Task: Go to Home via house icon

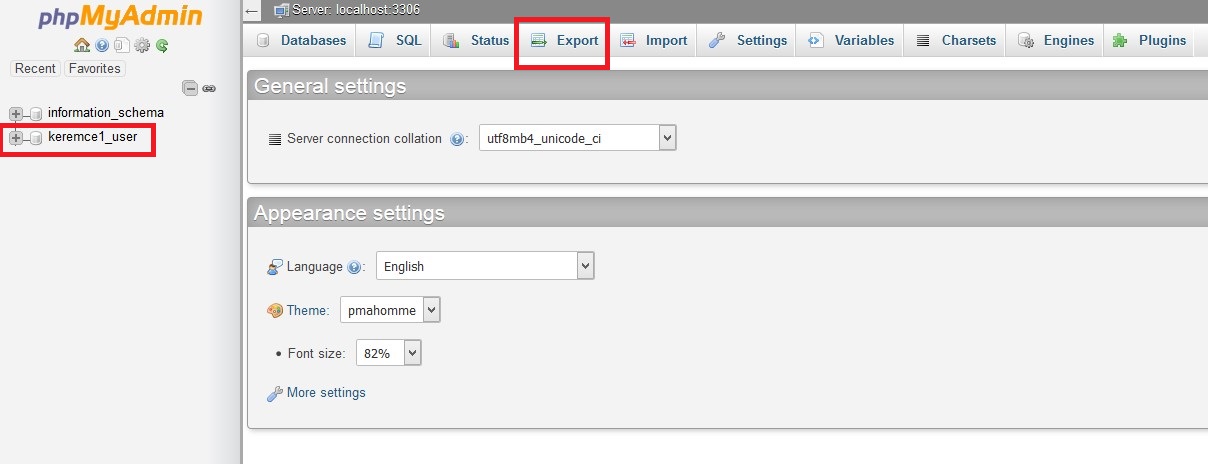Action: [x=82, y=45]
